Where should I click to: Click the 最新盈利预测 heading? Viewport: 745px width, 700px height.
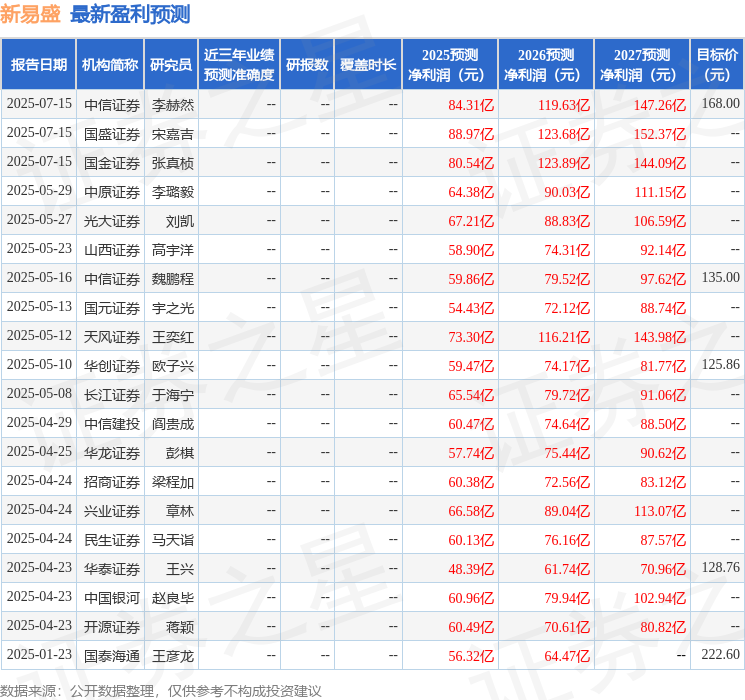(x=130, y=14)
